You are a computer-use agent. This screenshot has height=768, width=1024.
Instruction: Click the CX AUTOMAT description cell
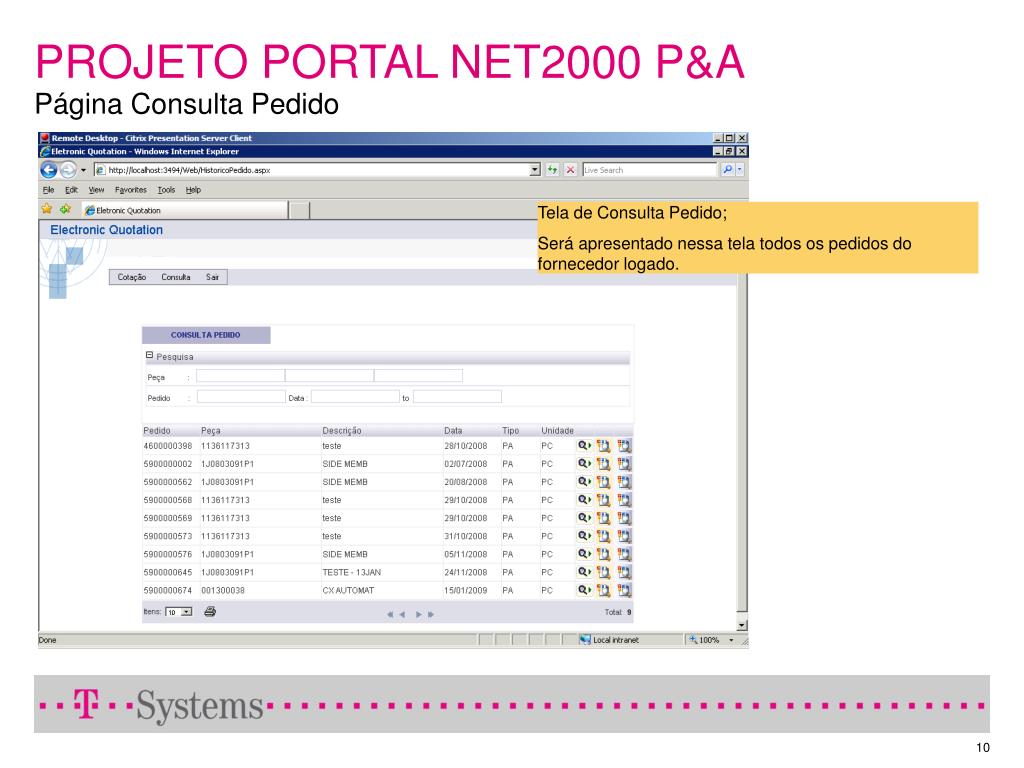click(x=348, y=590)
